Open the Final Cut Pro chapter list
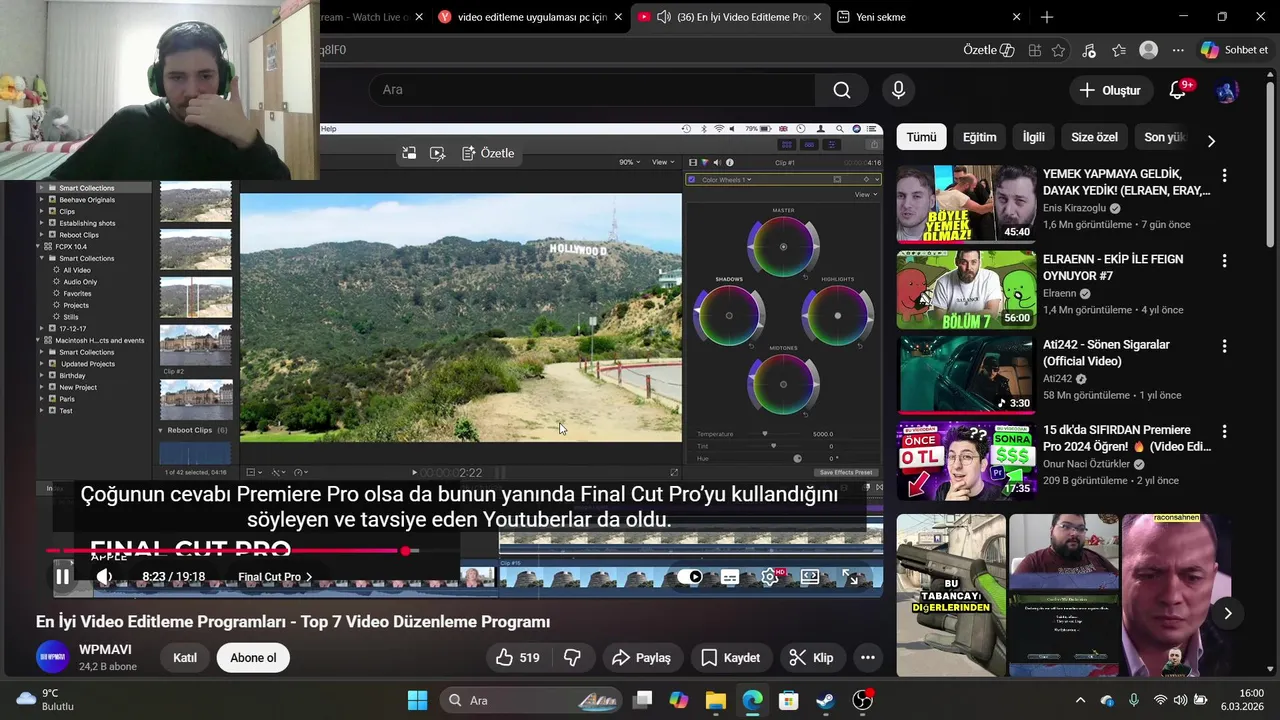Screen dimensions: 1280x720 pyautogui.click(x=275, y=577)
